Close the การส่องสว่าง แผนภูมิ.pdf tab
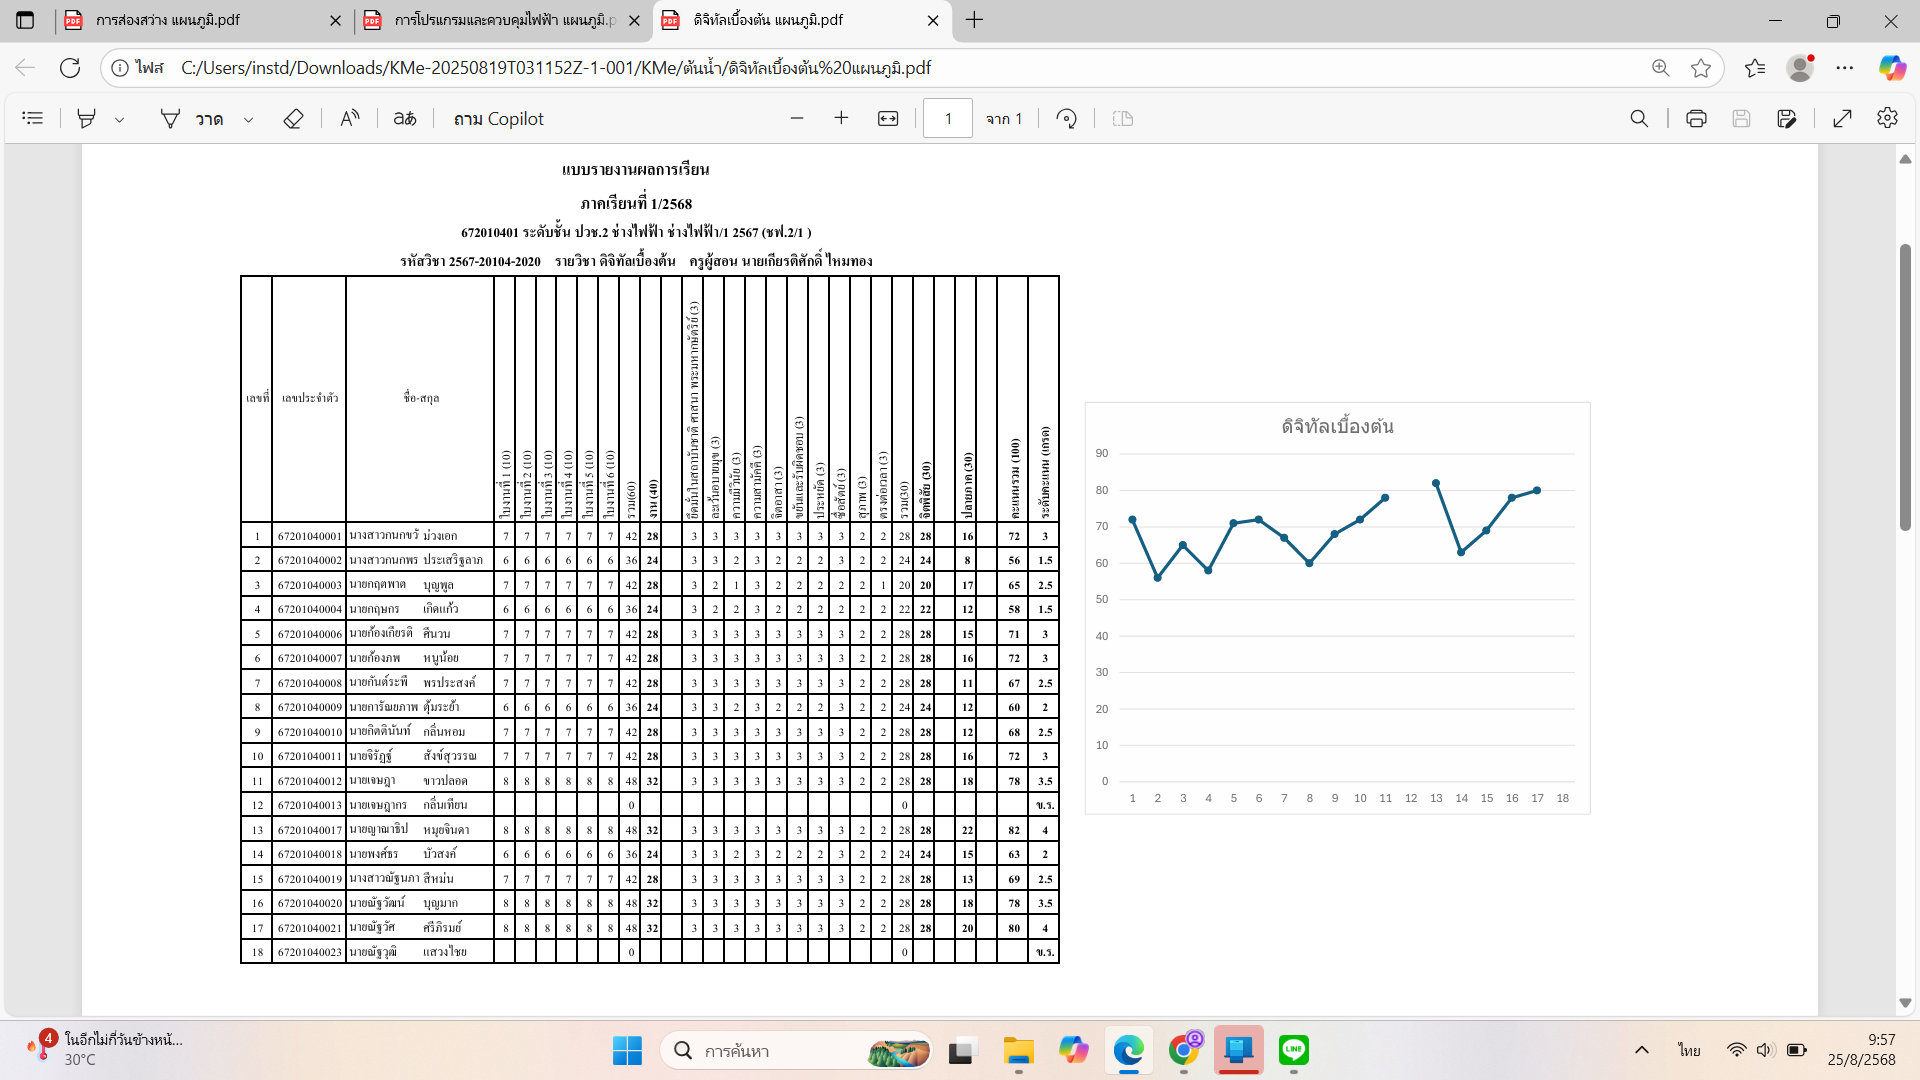This screenshot has height=1080, width=1920. click(x=335, y=20)
